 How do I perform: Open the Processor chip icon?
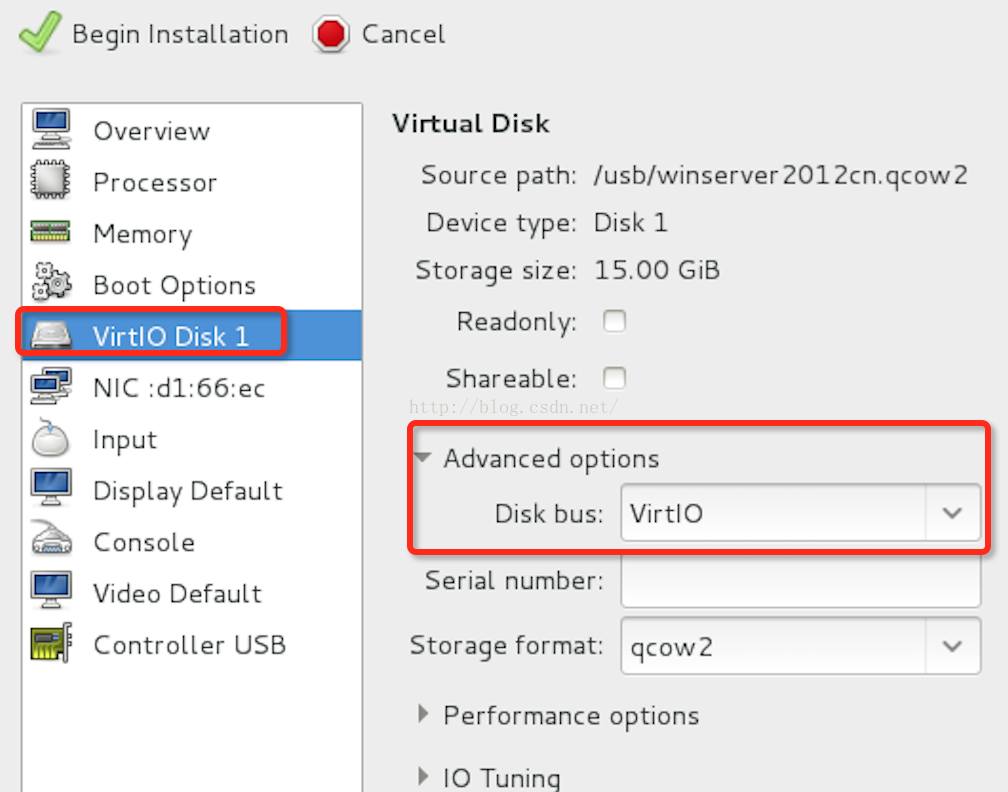tap(50, 180)
